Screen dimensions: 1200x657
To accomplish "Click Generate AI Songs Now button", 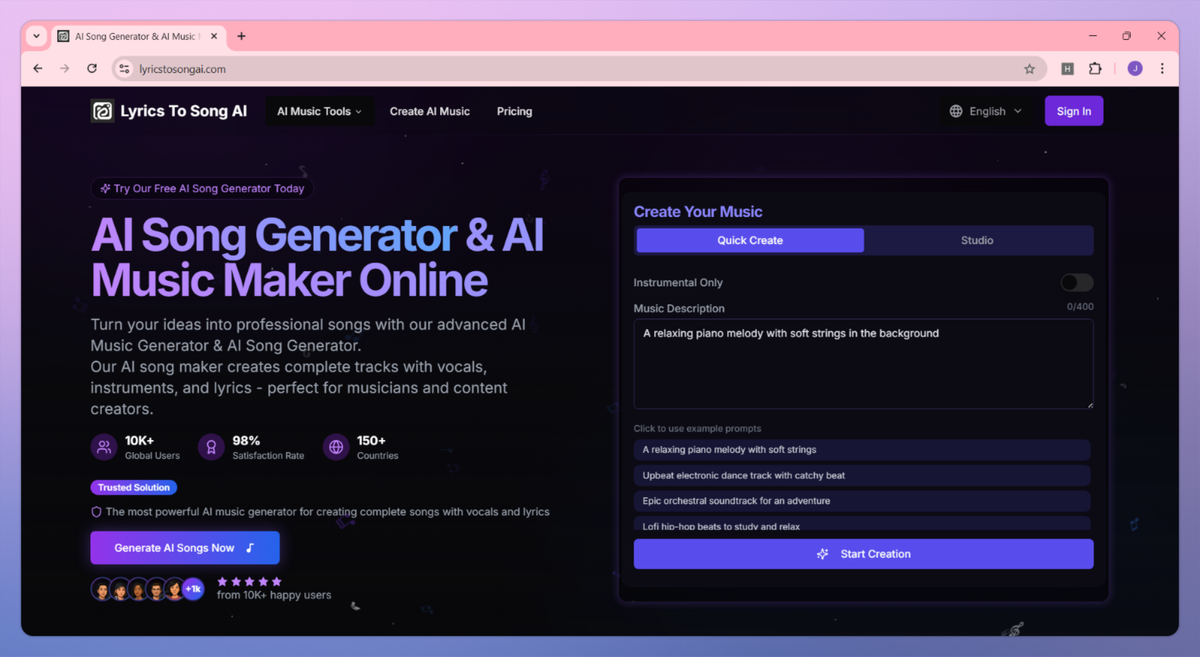I will coord(185,548).
